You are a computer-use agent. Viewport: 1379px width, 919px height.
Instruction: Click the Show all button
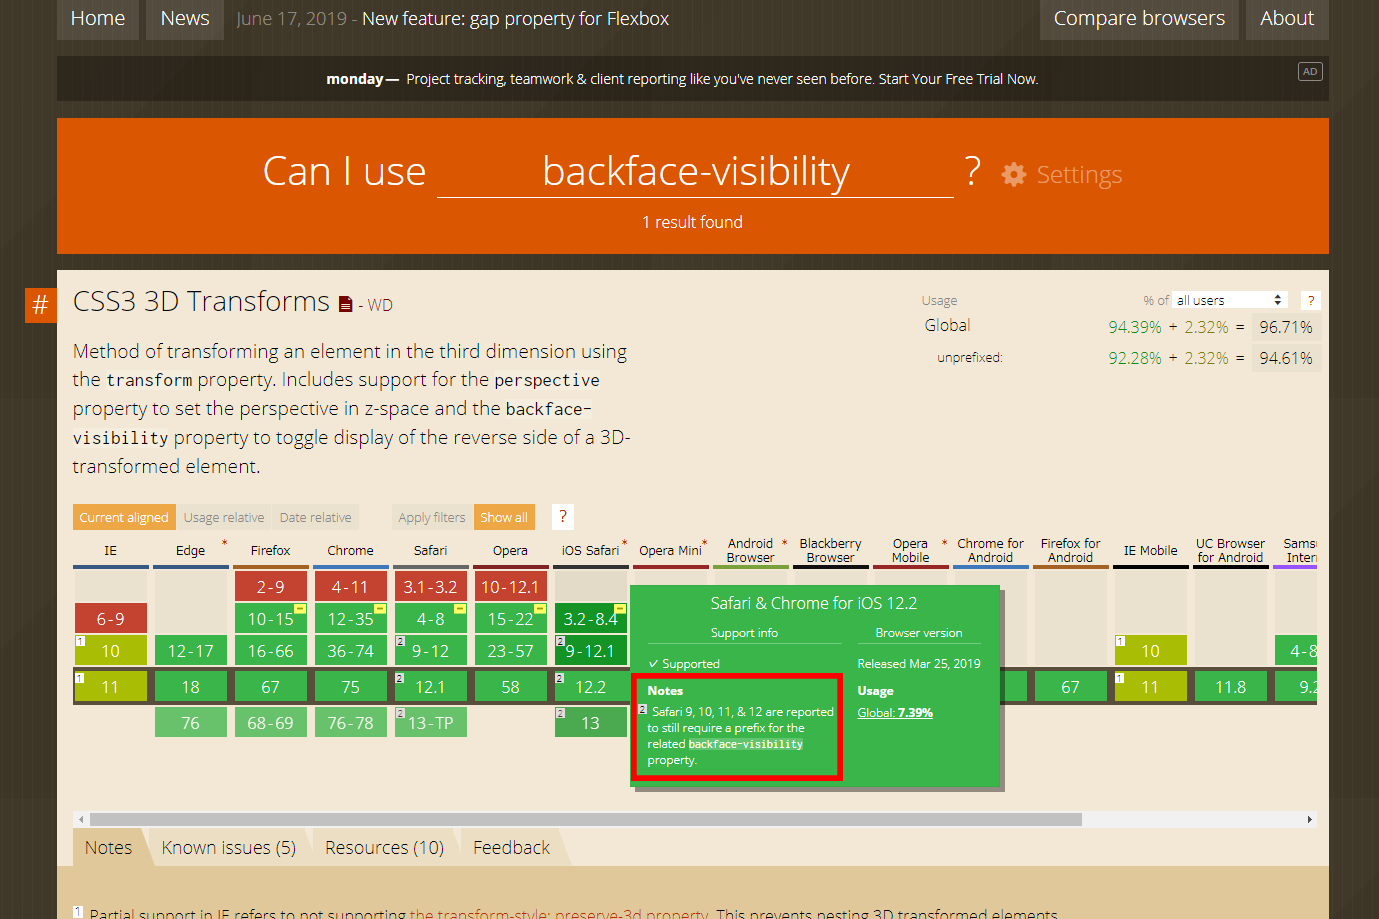(x=504, y=517)
